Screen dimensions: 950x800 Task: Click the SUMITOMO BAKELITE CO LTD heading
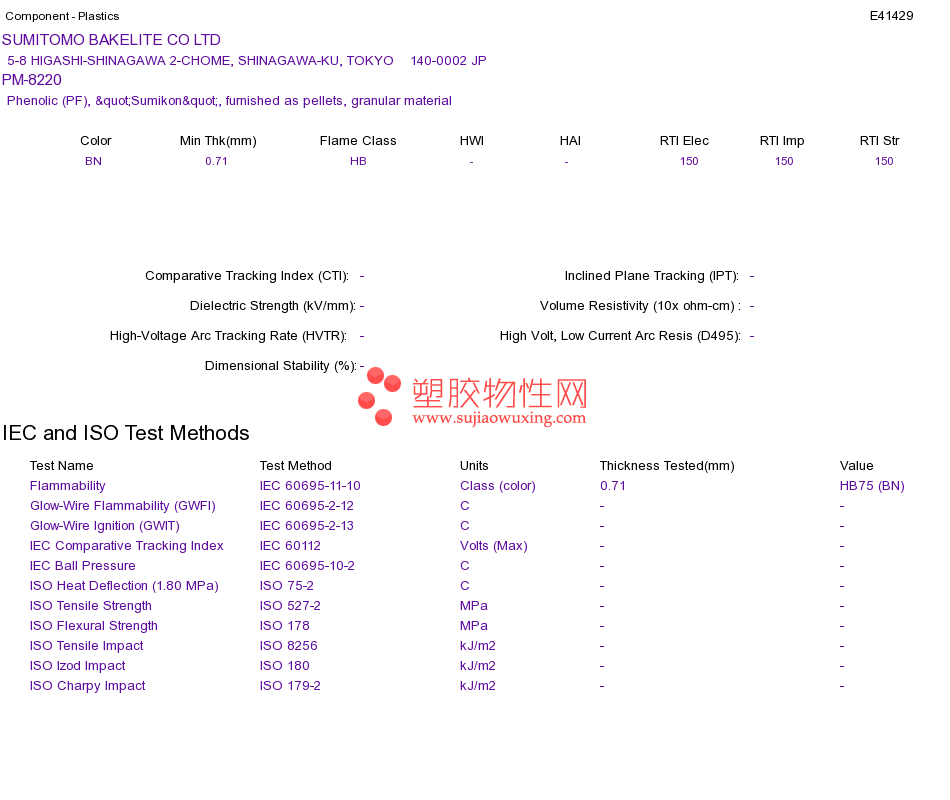pos(111,40)
